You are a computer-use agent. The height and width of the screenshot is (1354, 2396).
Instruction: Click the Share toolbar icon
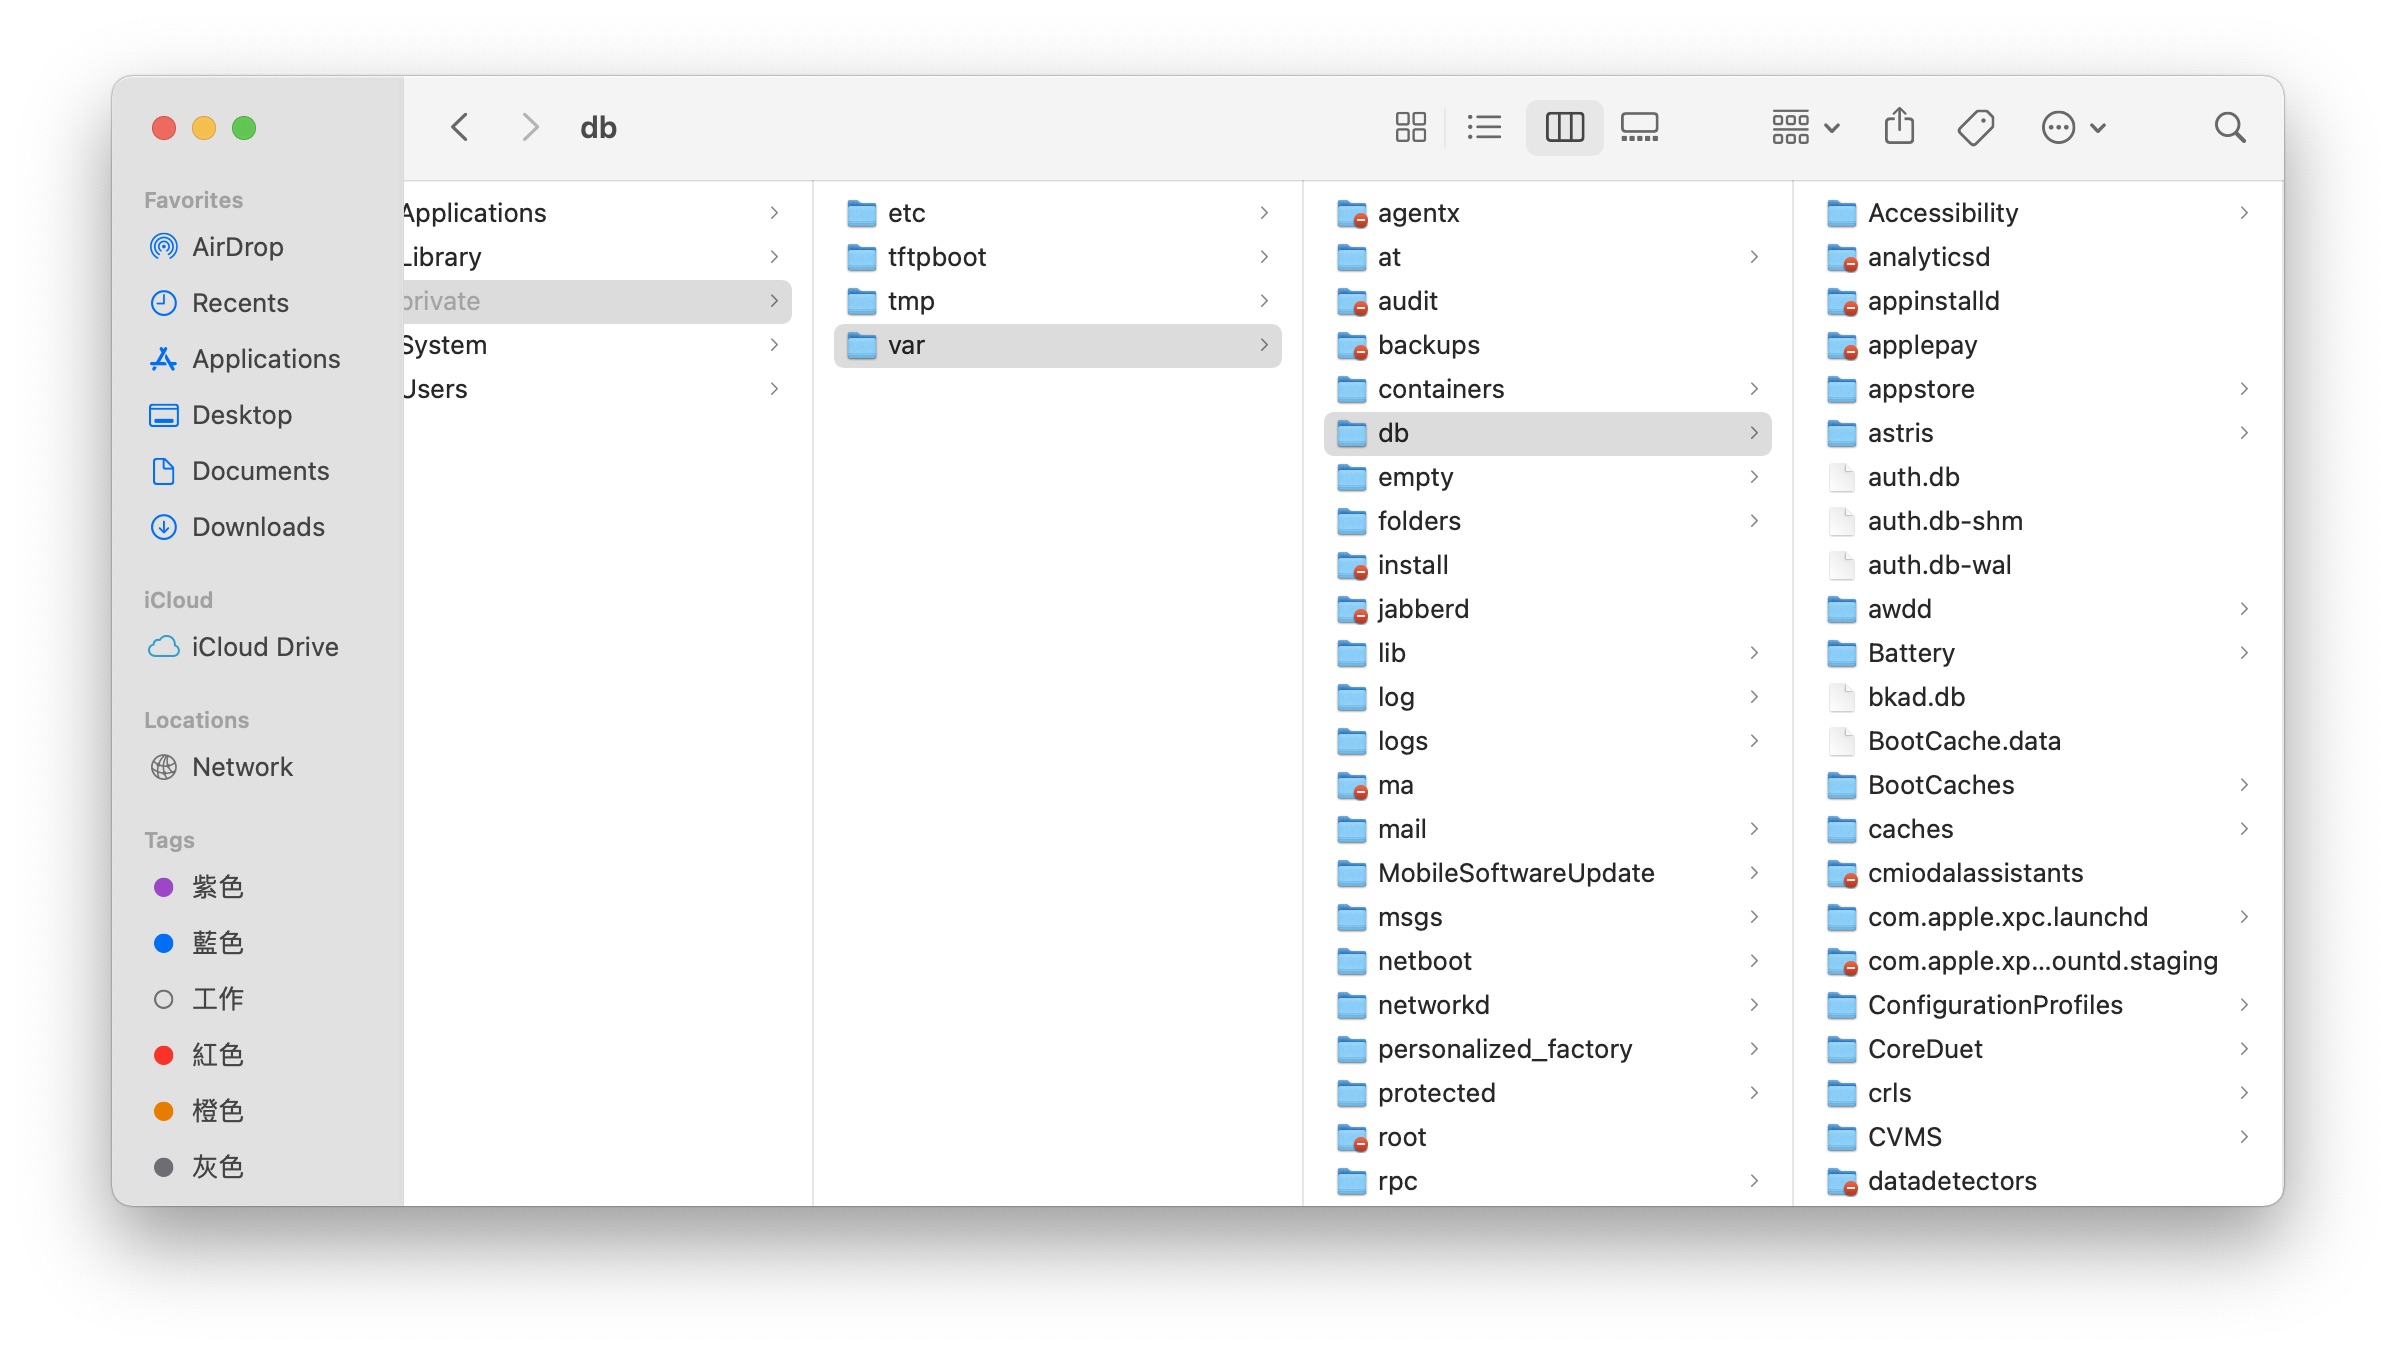click(x=1899, y=127)
